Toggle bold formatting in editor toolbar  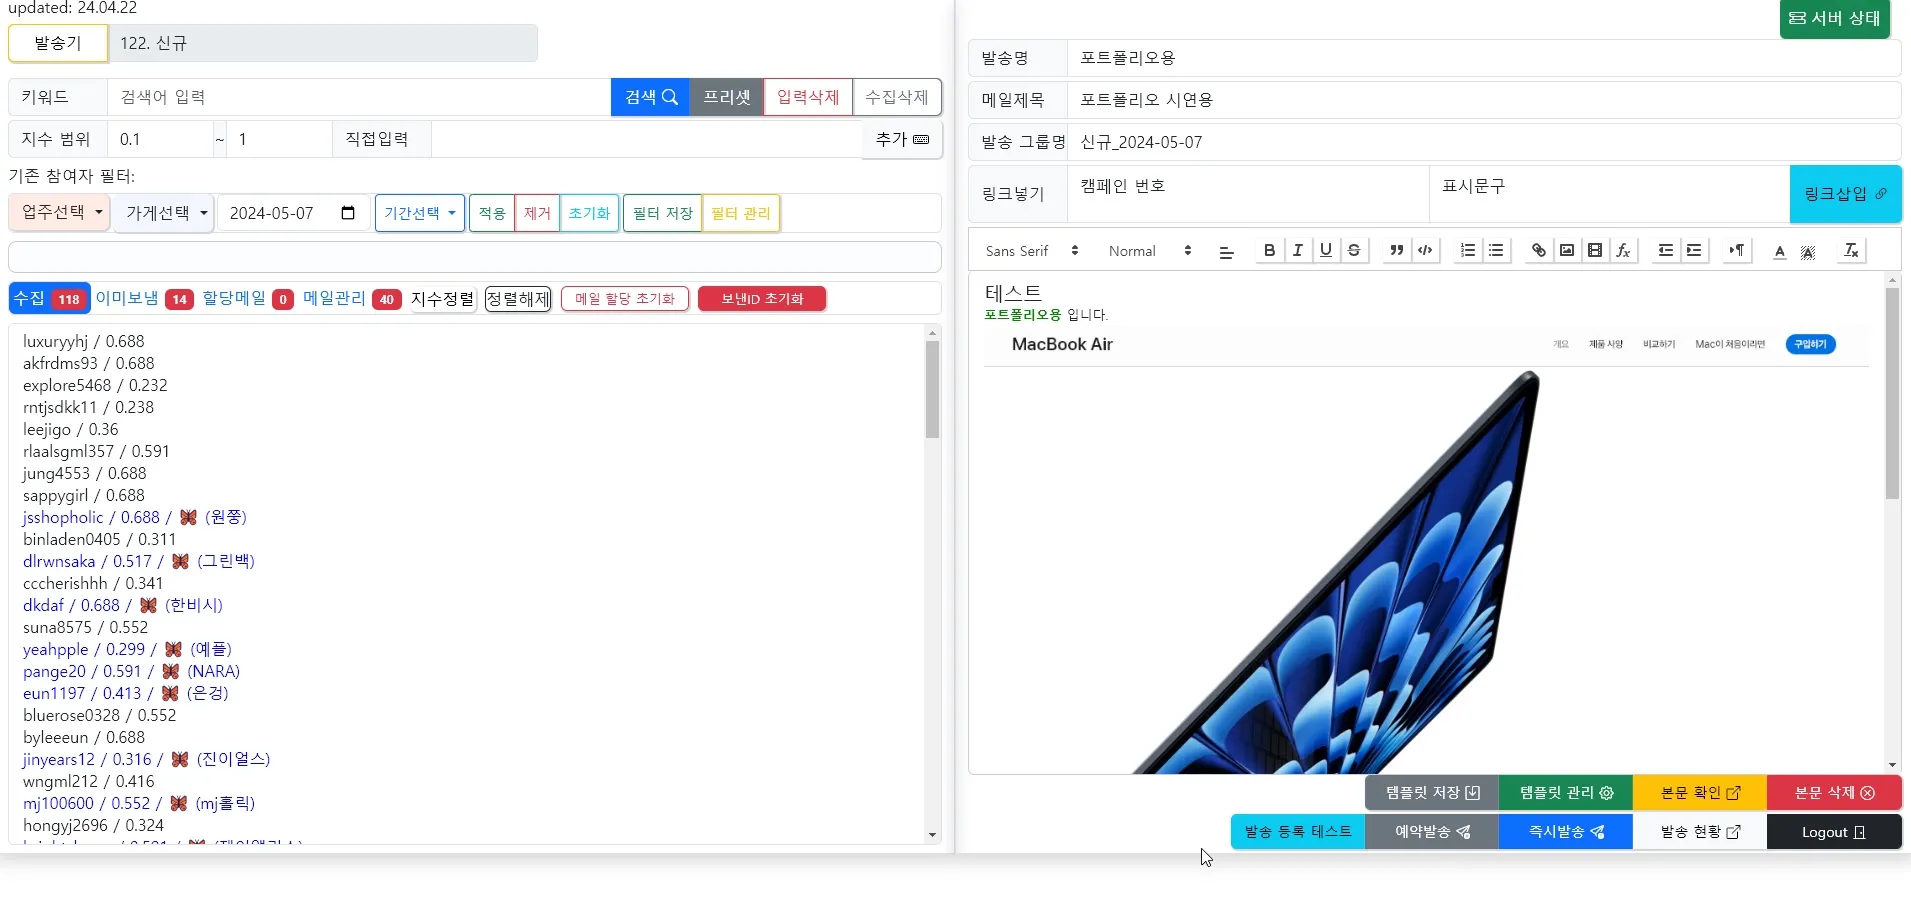pos(1269,251)
